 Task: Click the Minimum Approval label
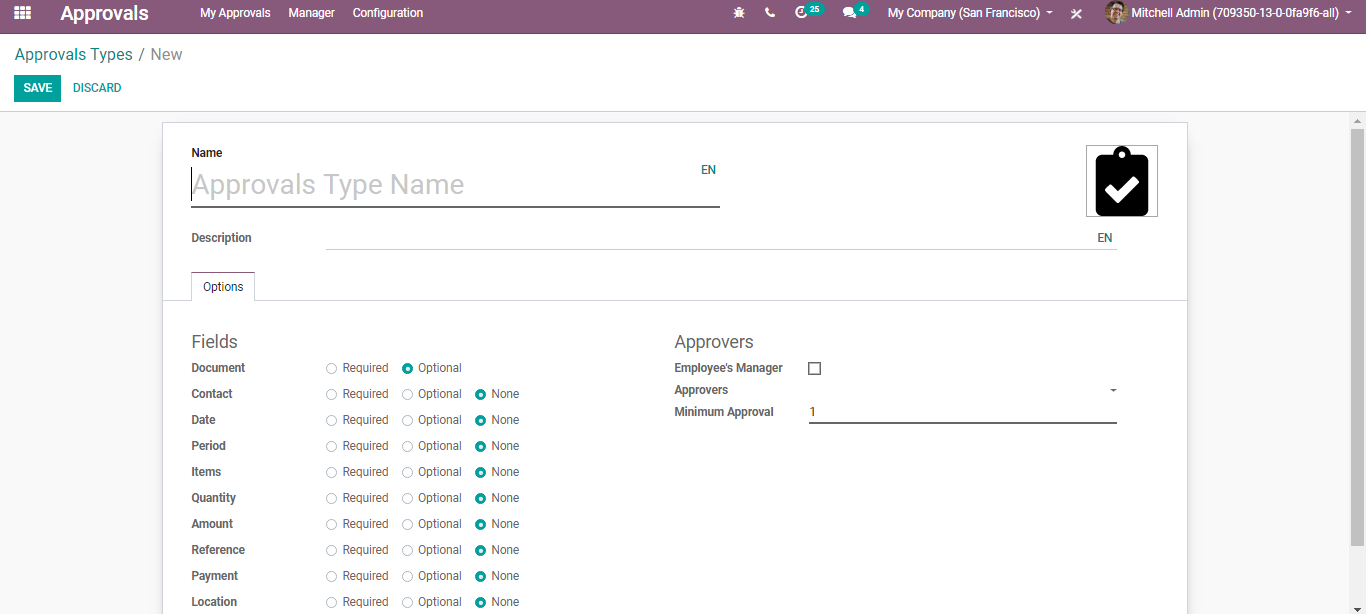(724, 412)
